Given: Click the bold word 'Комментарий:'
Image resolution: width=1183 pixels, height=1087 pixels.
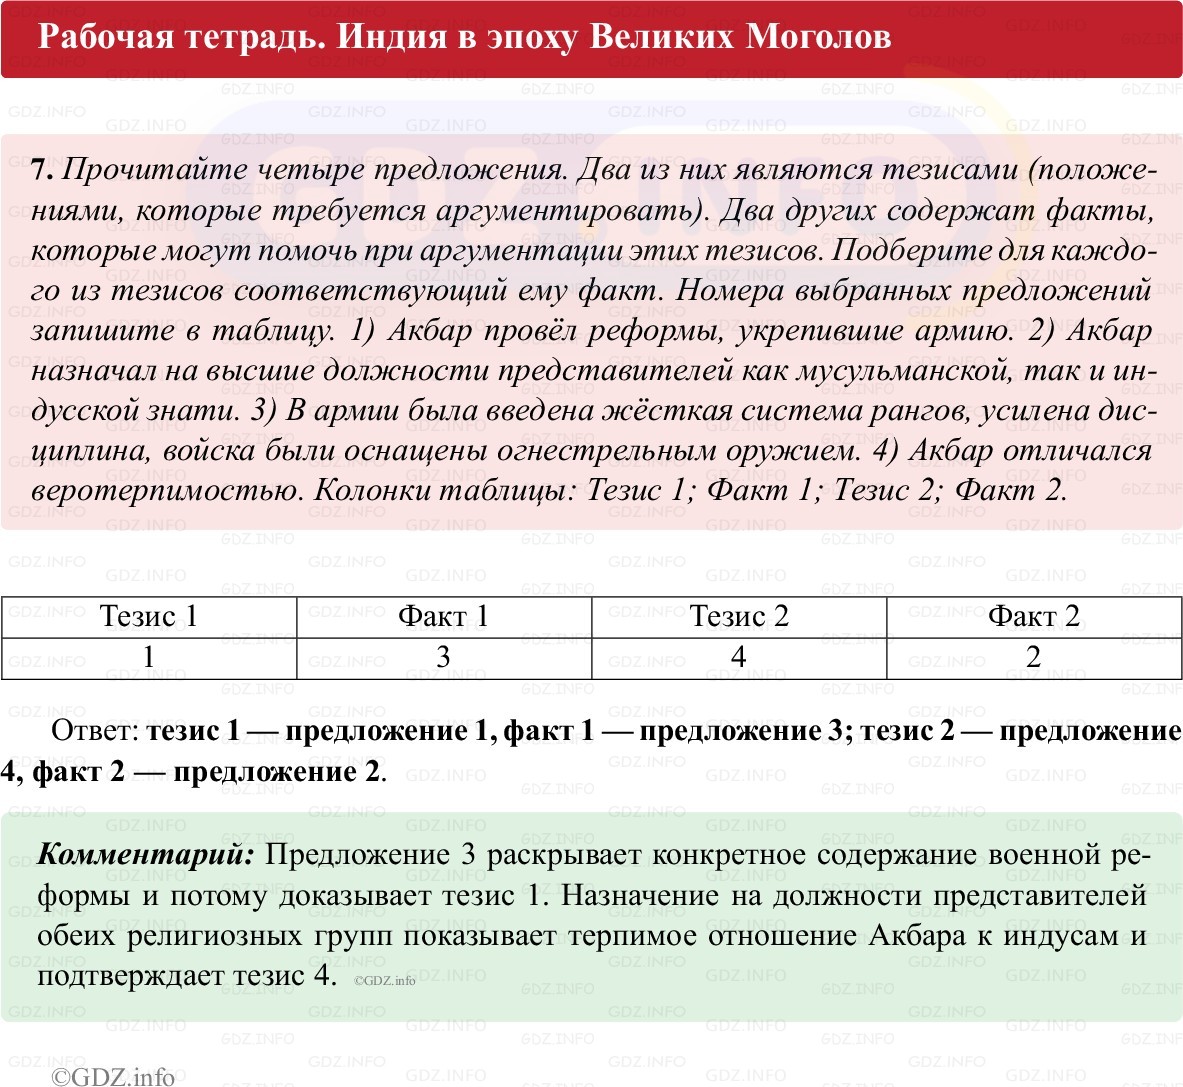Looking at the screenshot, I should [146, 855].
